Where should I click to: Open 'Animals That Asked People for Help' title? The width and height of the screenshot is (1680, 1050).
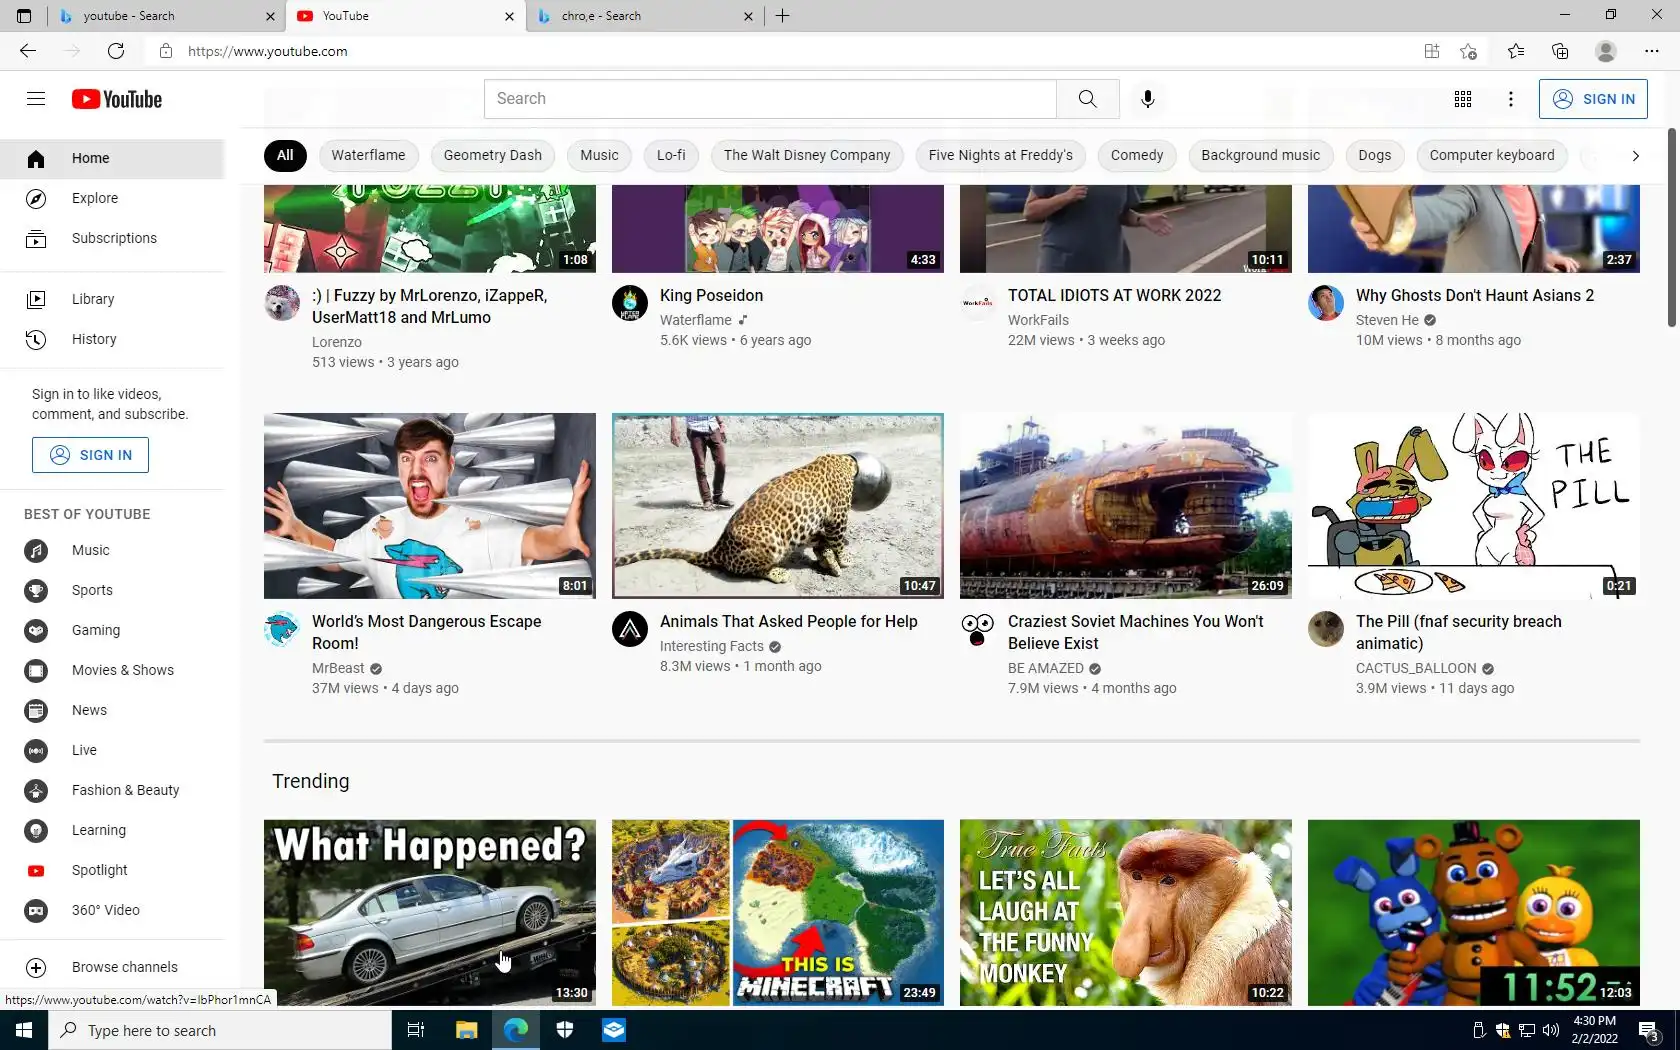[x=789, y=621]
